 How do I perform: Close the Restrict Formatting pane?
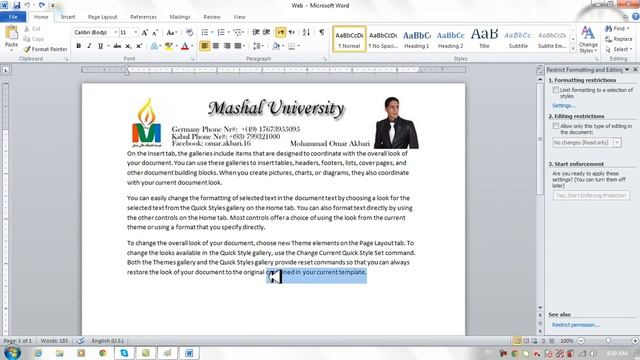(635, 70)
